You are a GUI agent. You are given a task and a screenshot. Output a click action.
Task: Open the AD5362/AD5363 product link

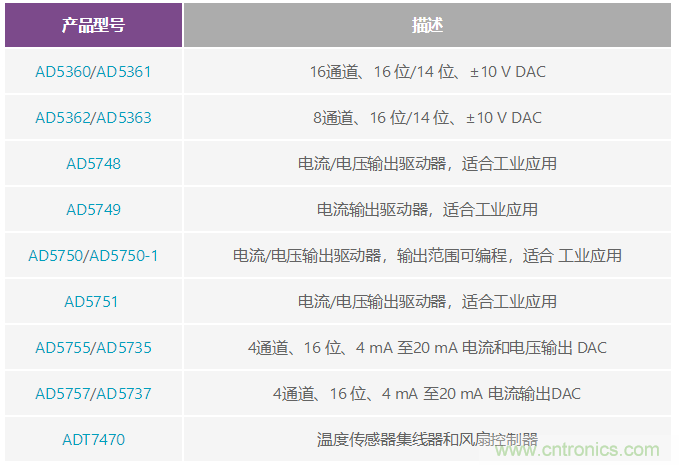[93, 118]
